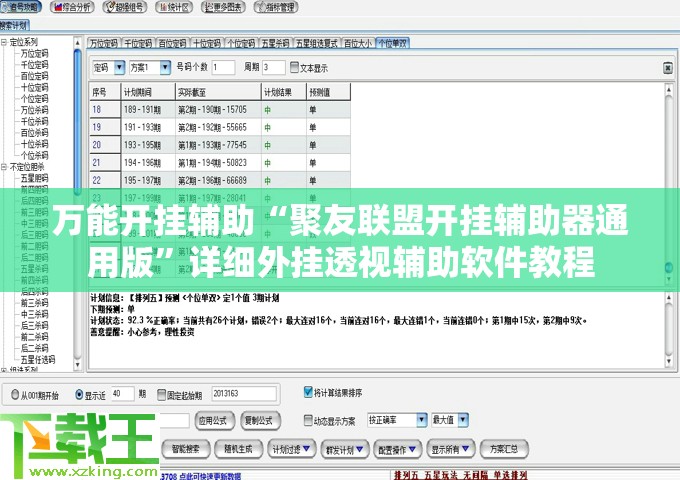Click the 实际截至 column header
Image resolution: width=680 pixels, height=480 pixels.
(219, 92)
